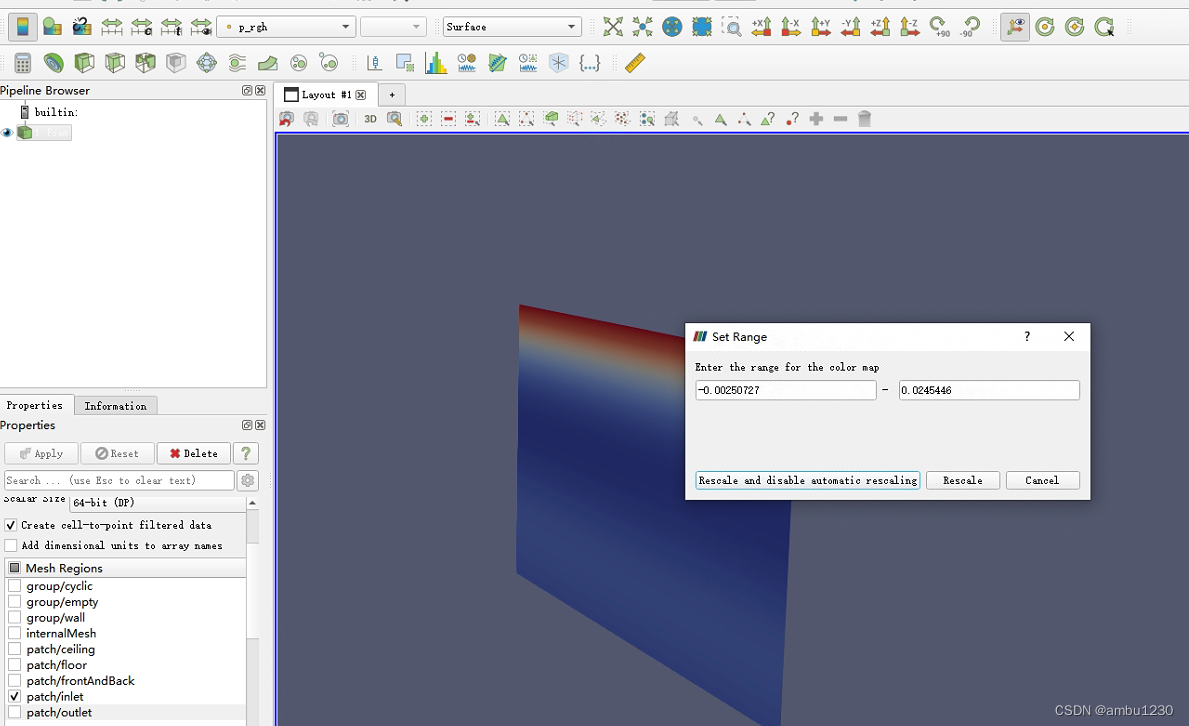Close the Layout #1 tab
Image resolution: width=1189 pixels, height=726 pixels.
point(361,95)
